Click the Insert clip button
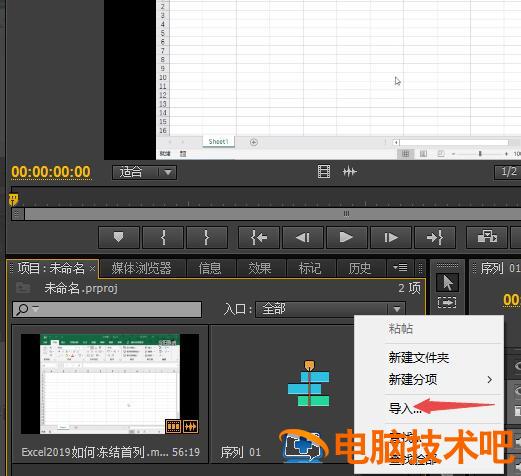Image resolution: width=521 pixels, height=476 pixels. [x=487, y=237]
